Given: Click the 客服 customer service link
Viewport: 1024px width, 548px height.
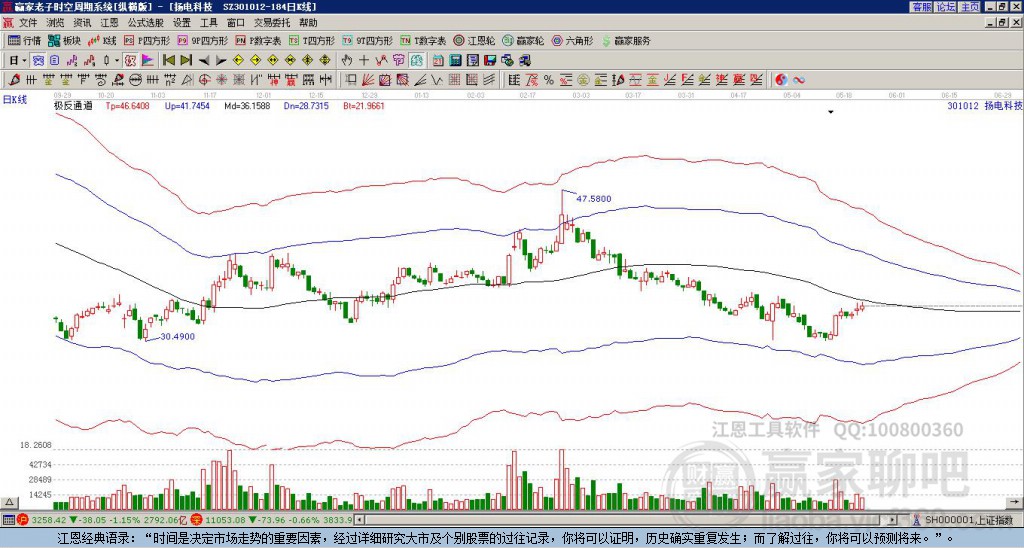Looking at the screenshot, I should (921, 7).
